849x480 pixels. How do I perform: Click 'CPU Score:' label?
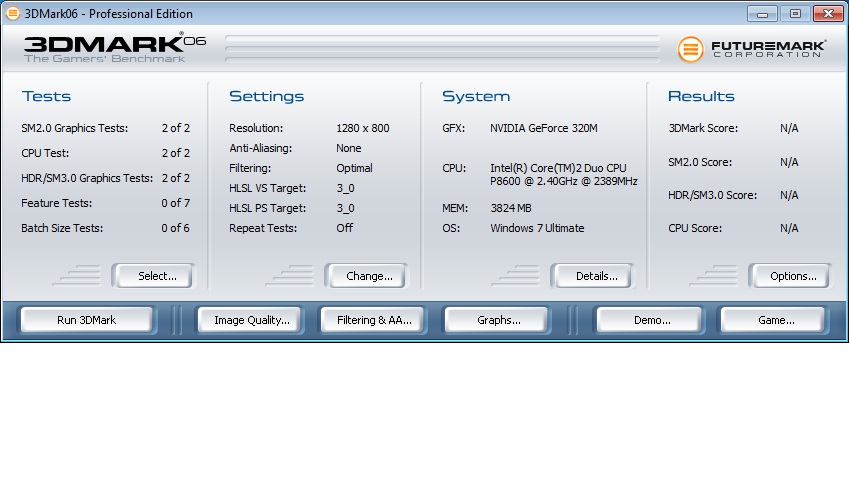coord(695,228)
